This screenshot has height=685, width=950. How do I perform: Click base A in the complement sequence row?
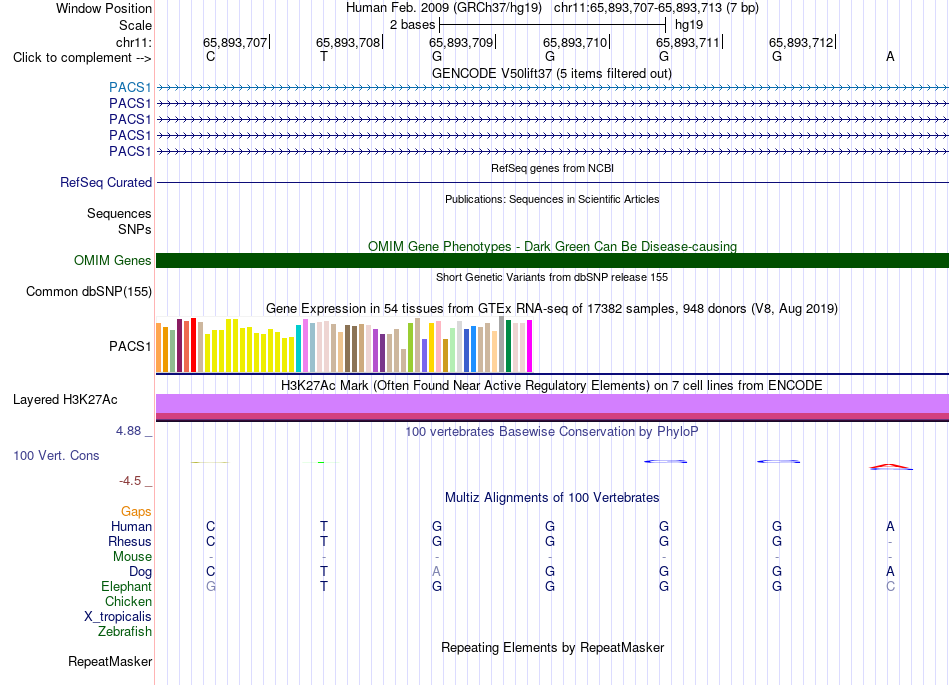click(x=890, y=56)
